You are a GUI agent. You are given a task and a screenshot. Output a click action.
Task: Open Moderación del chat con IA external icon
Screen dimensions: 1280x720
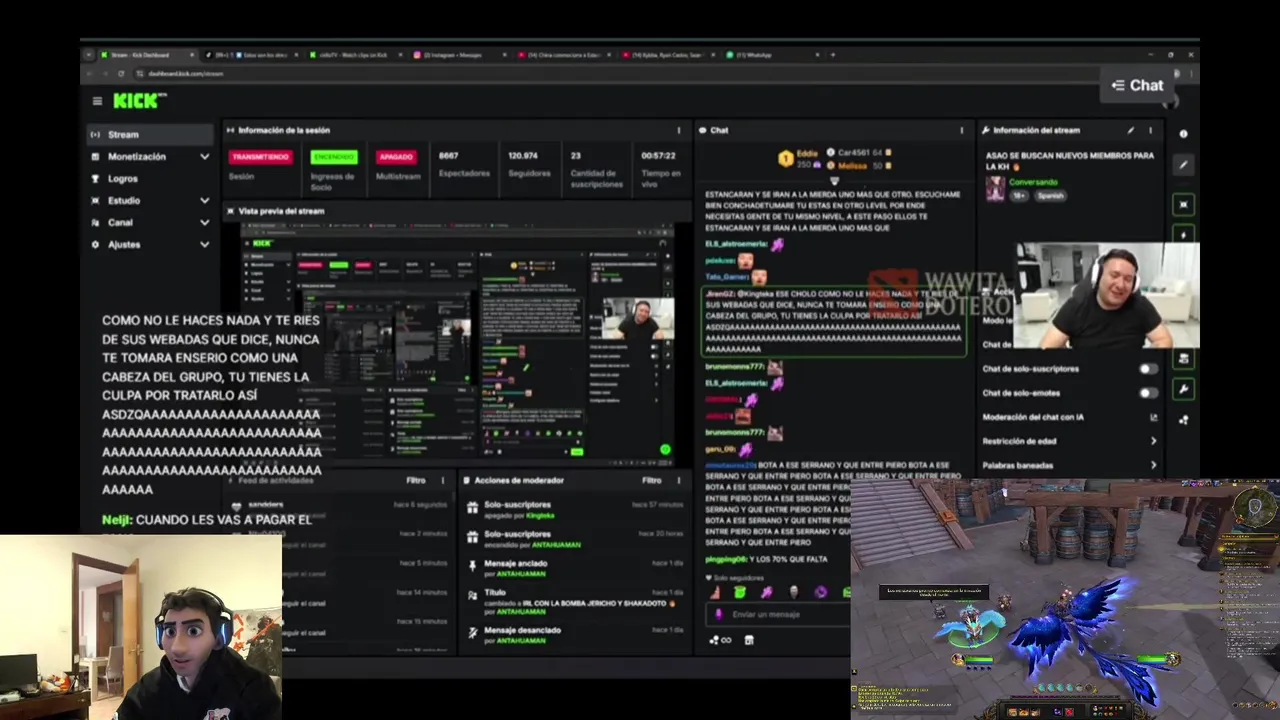pyautogui.click(x=1153, y=417)
